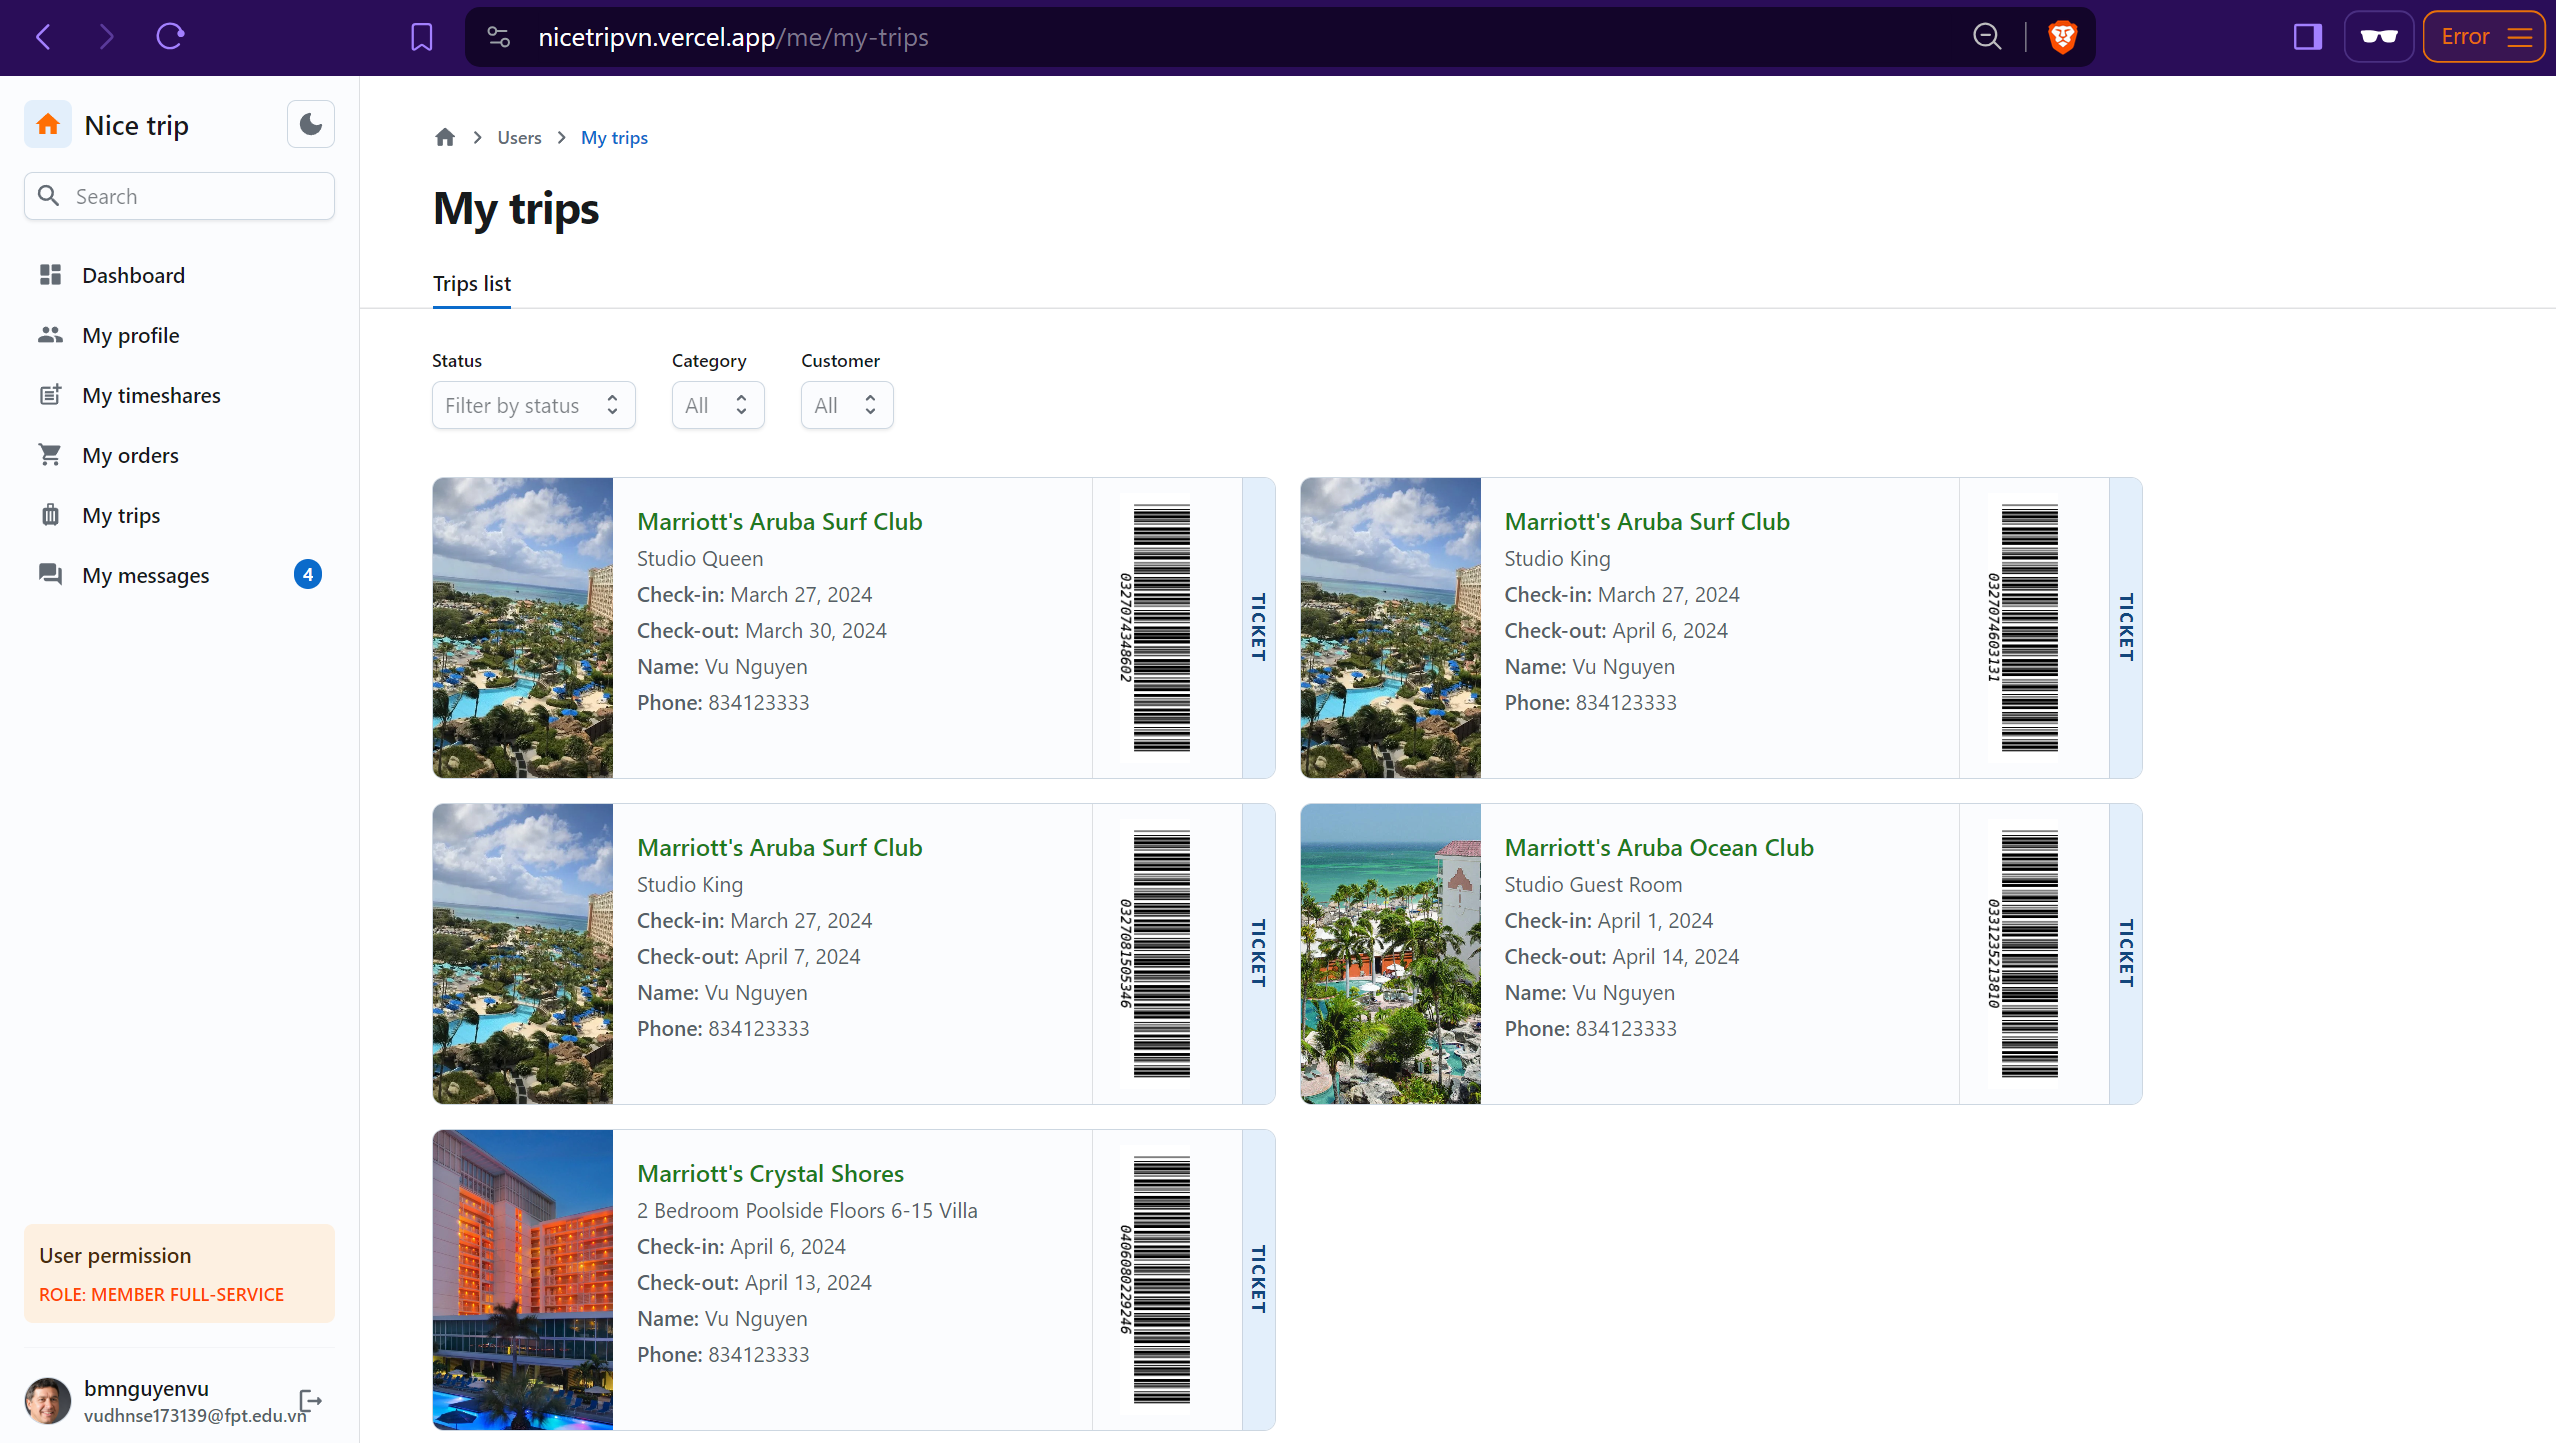
Task: Open Brave Shields lion icon
Action: tap(2062, 37)
